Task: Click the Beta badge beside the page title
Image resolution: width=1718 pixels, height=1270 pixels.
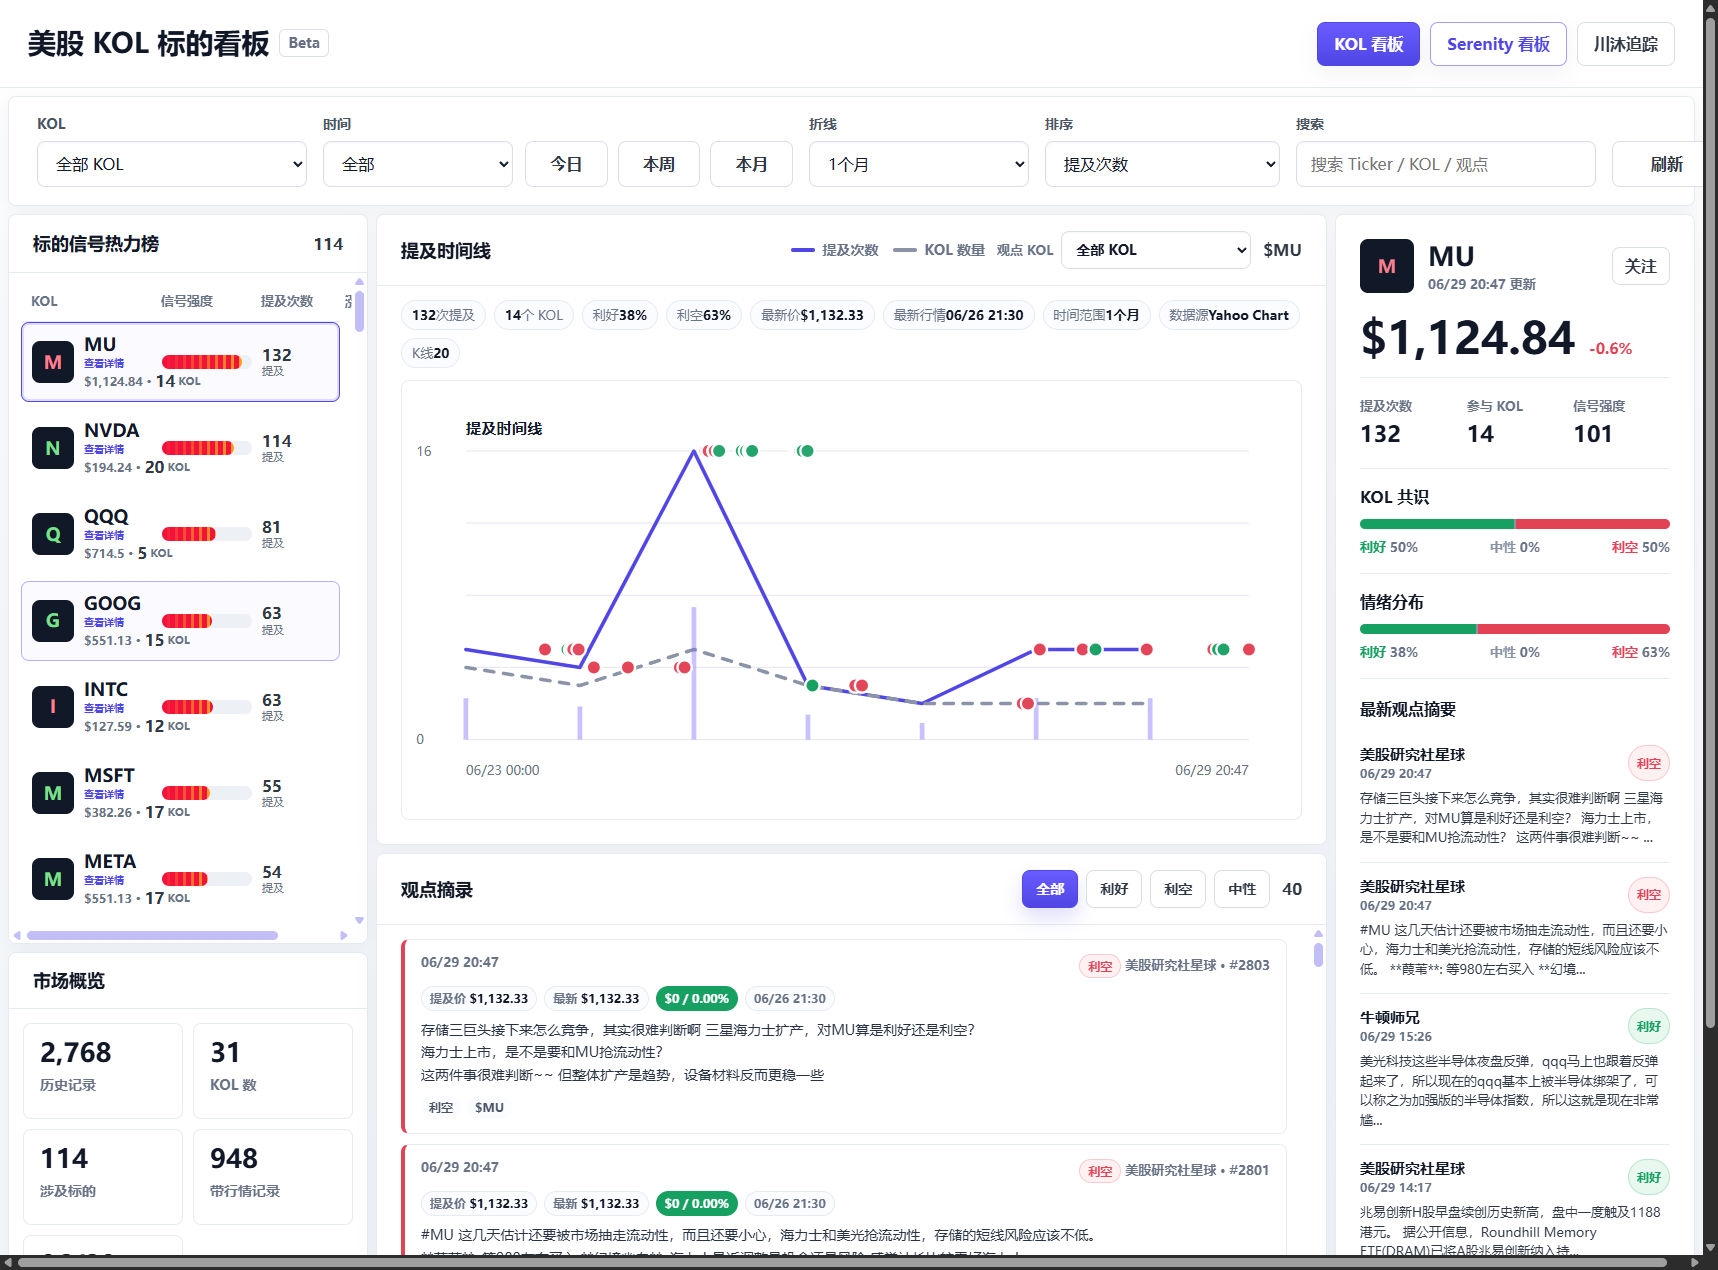Action: pos(304,43)
